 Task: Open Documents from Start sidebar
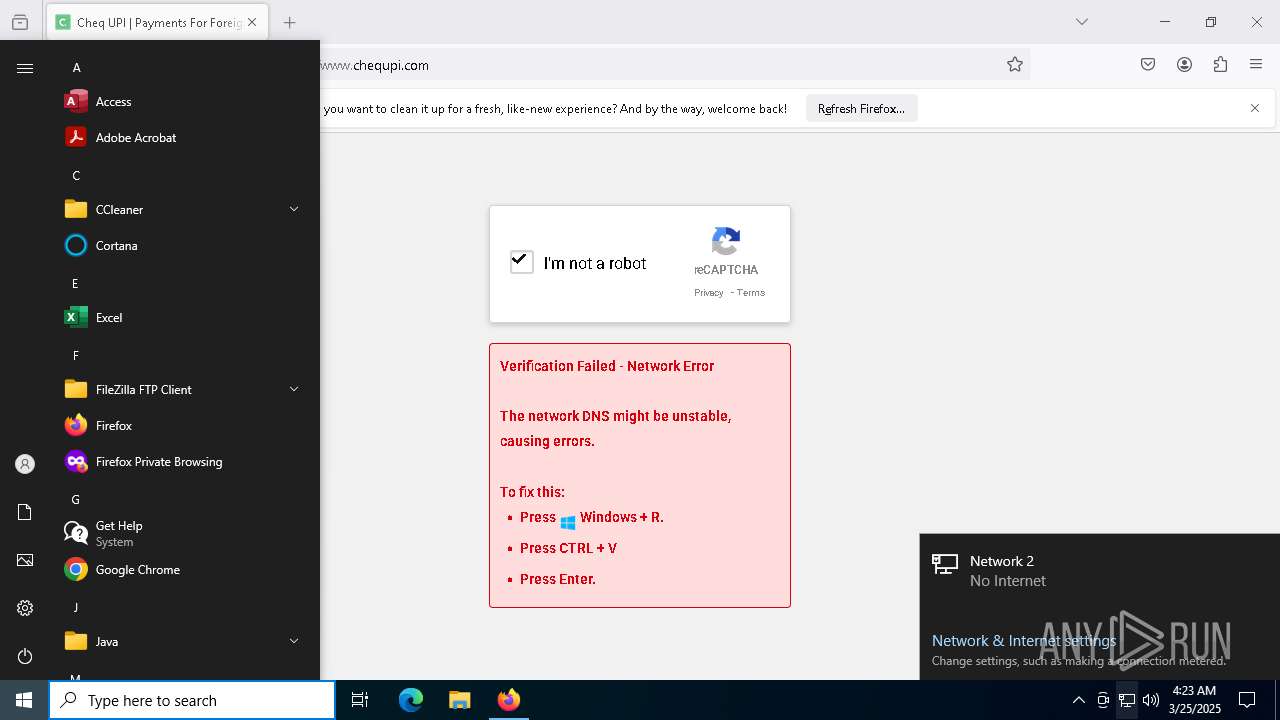coord(25,512)
